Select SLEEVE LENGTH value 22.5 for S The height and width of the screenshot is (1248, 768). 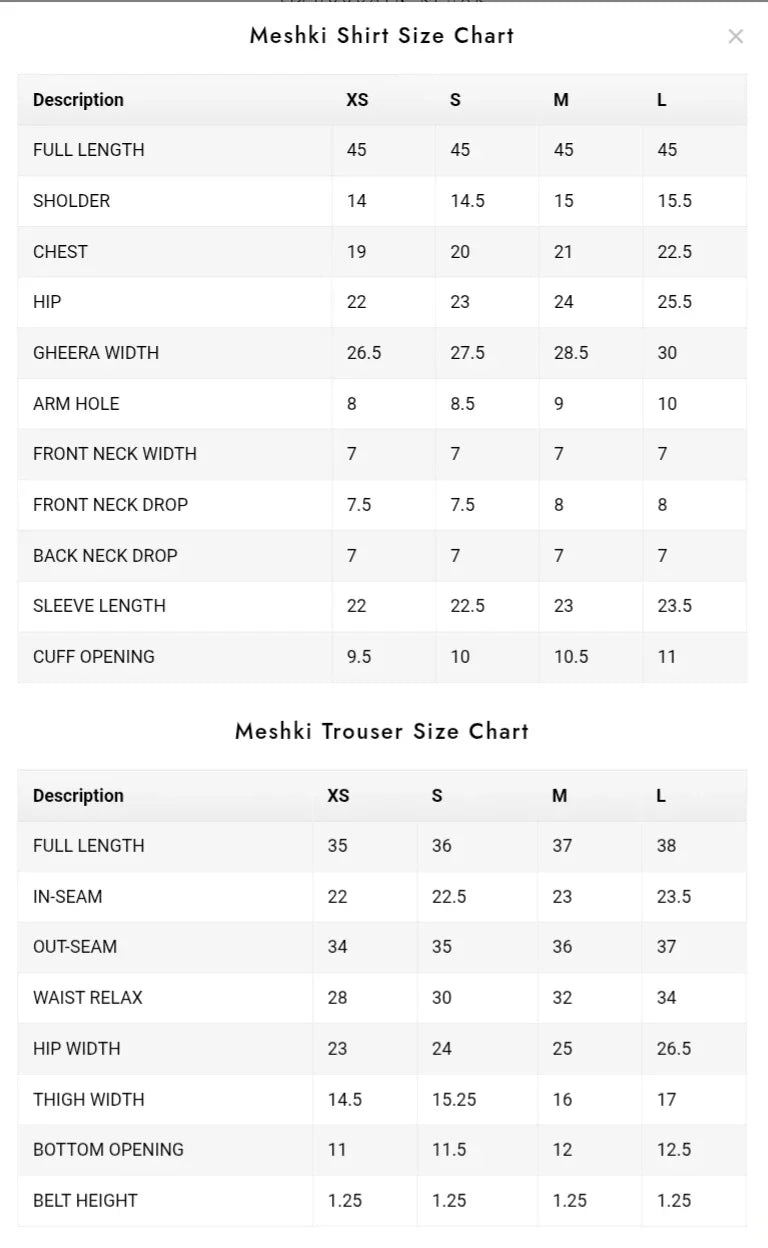pos(468,606)
